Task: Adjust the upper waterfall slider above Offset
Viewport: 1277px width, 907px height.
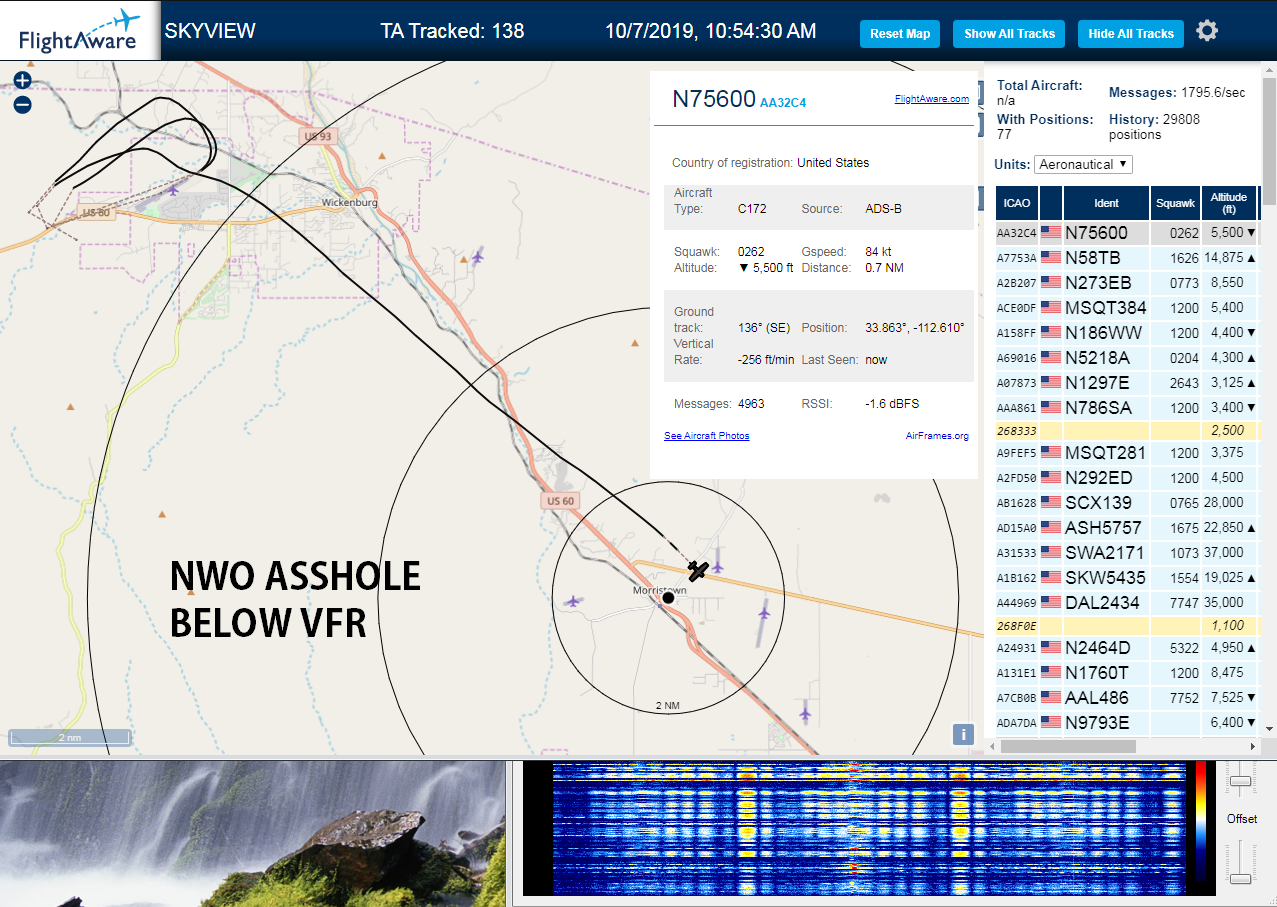Action: [x=1241, y=780]
